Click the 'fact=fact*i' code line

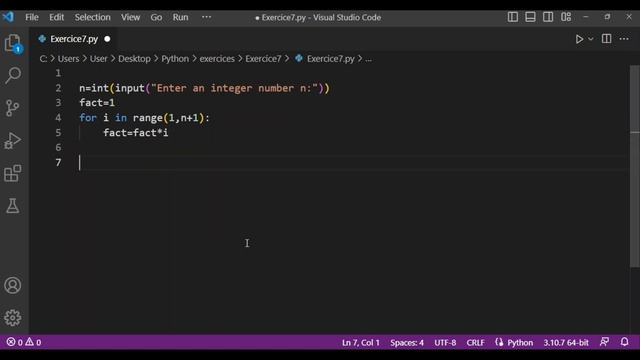[x=136, y=133]
